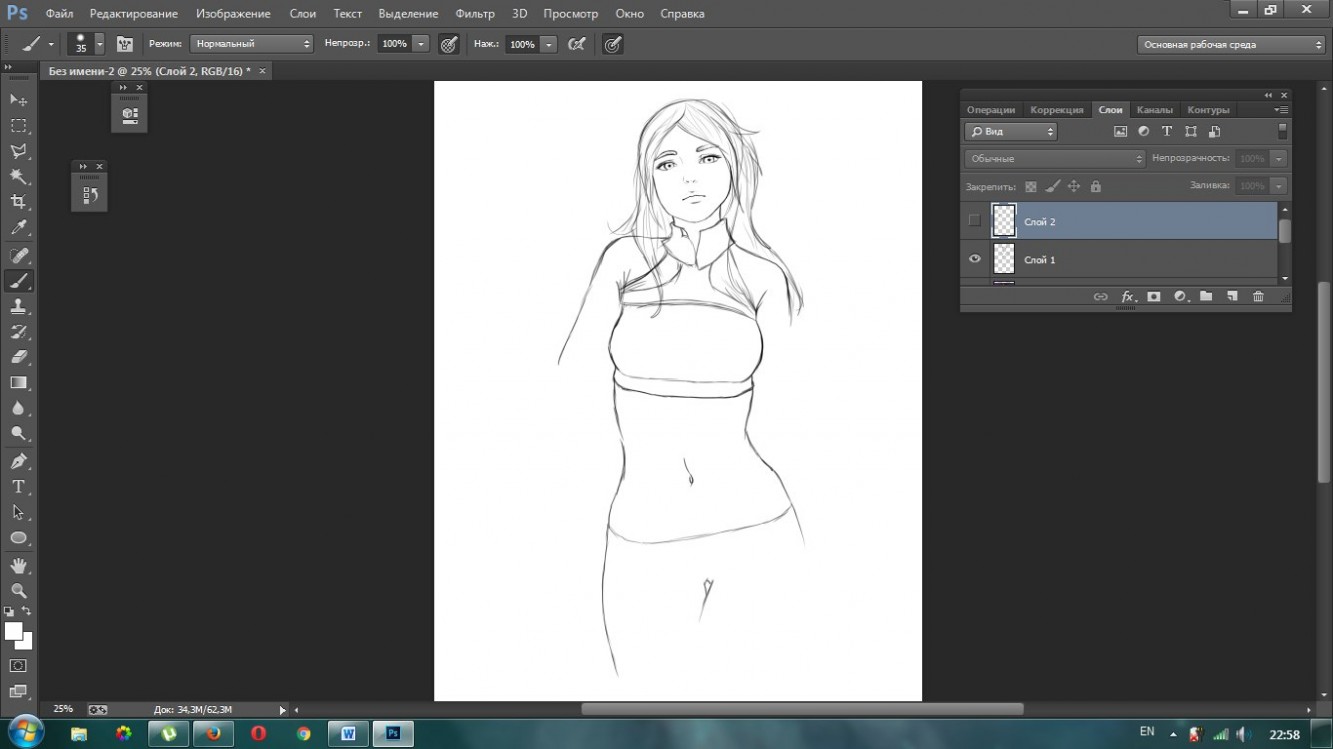
Task: Open the brush preset picker arrow
Action: click(99, 45)
